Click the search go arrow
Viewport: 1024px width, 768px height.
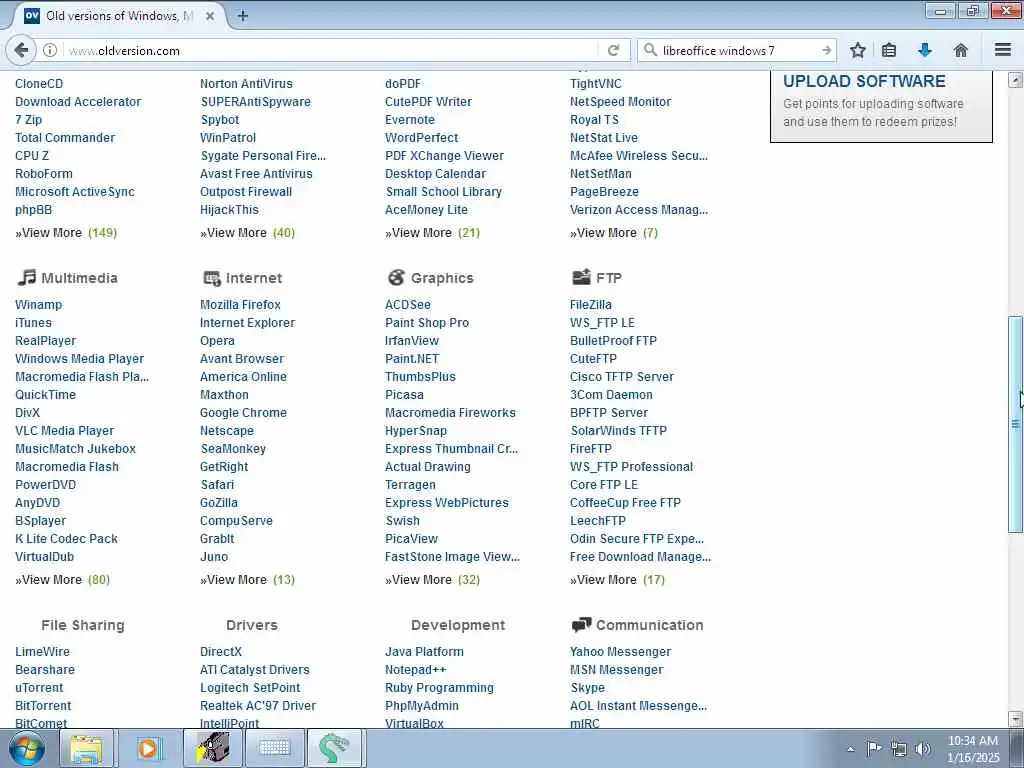pyautogui.click(x=826, y=50)
